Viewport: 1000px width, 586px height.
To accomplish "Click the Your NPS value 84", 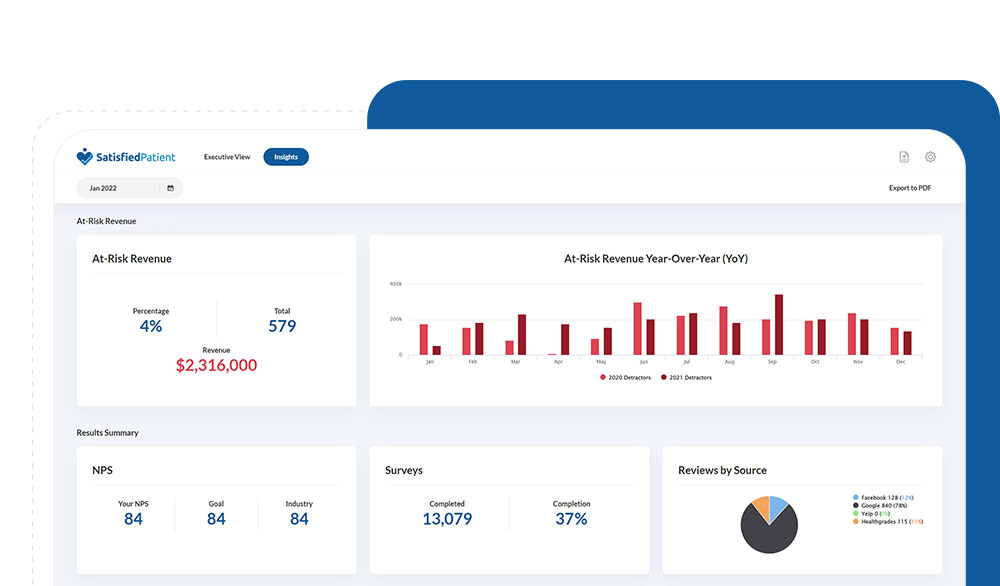I will click(133, 519).
